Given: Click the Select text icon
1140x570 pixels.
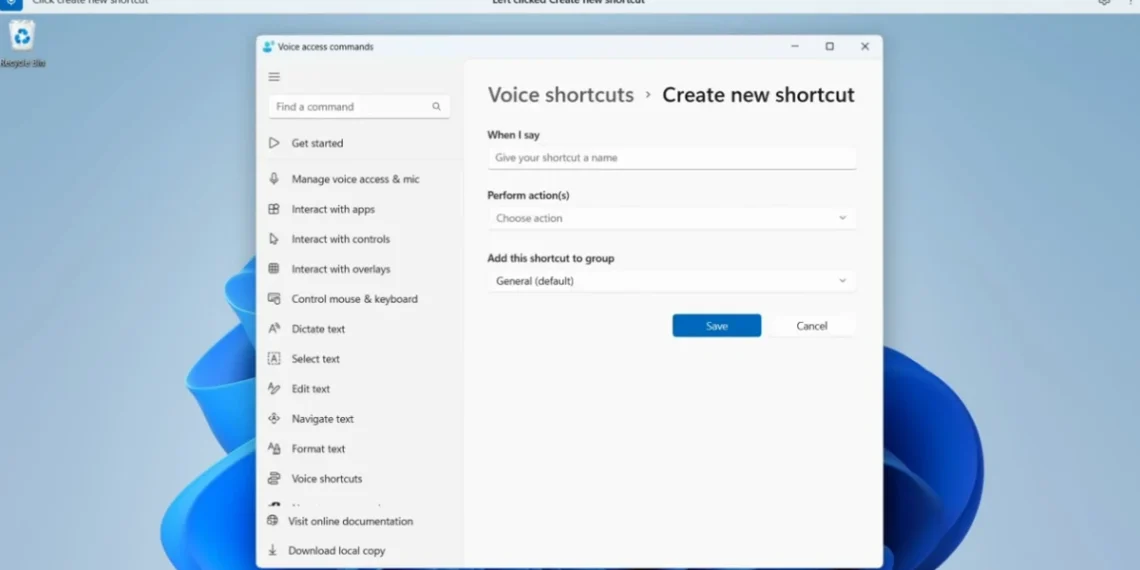Looking at the screenshot, I should (274, 358).
